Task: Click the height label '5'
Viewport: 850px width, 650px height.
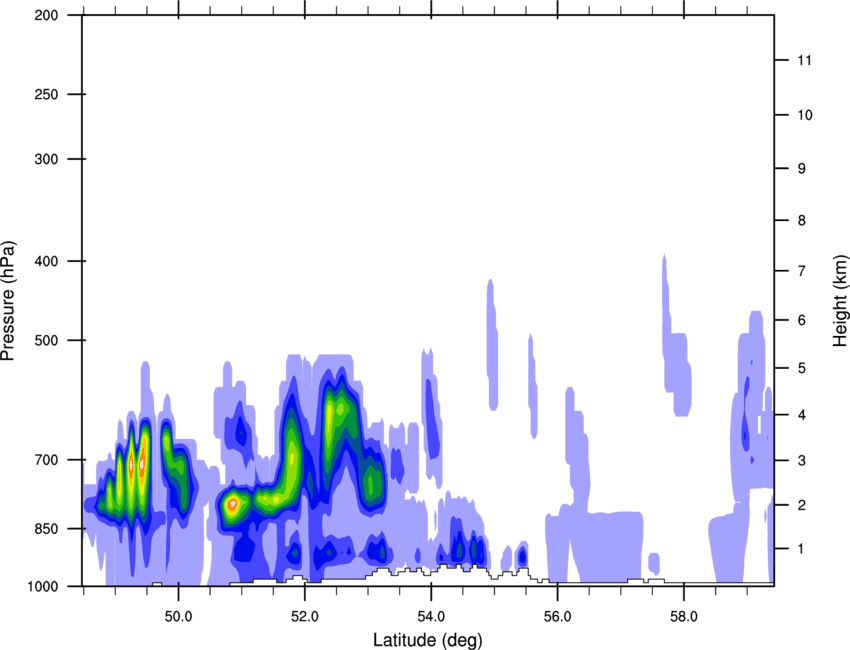Action: coord(802,368)
